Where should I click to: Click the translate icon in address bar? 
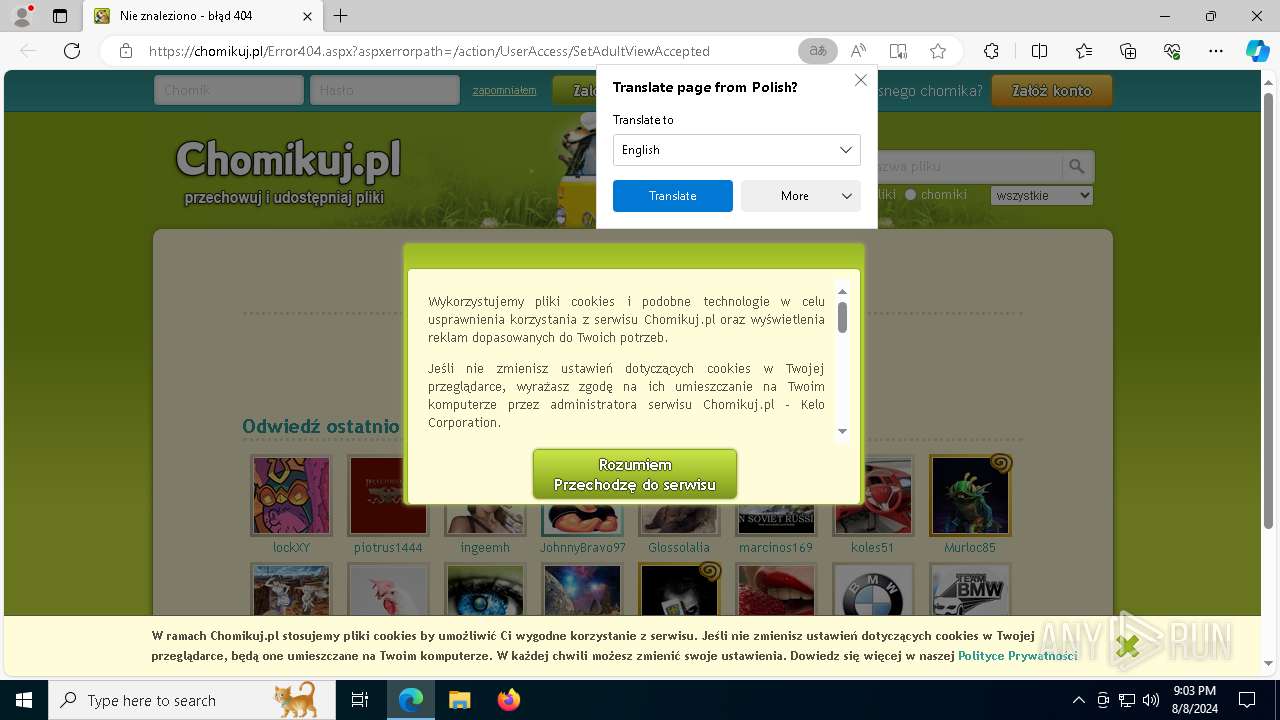point(818,51)
